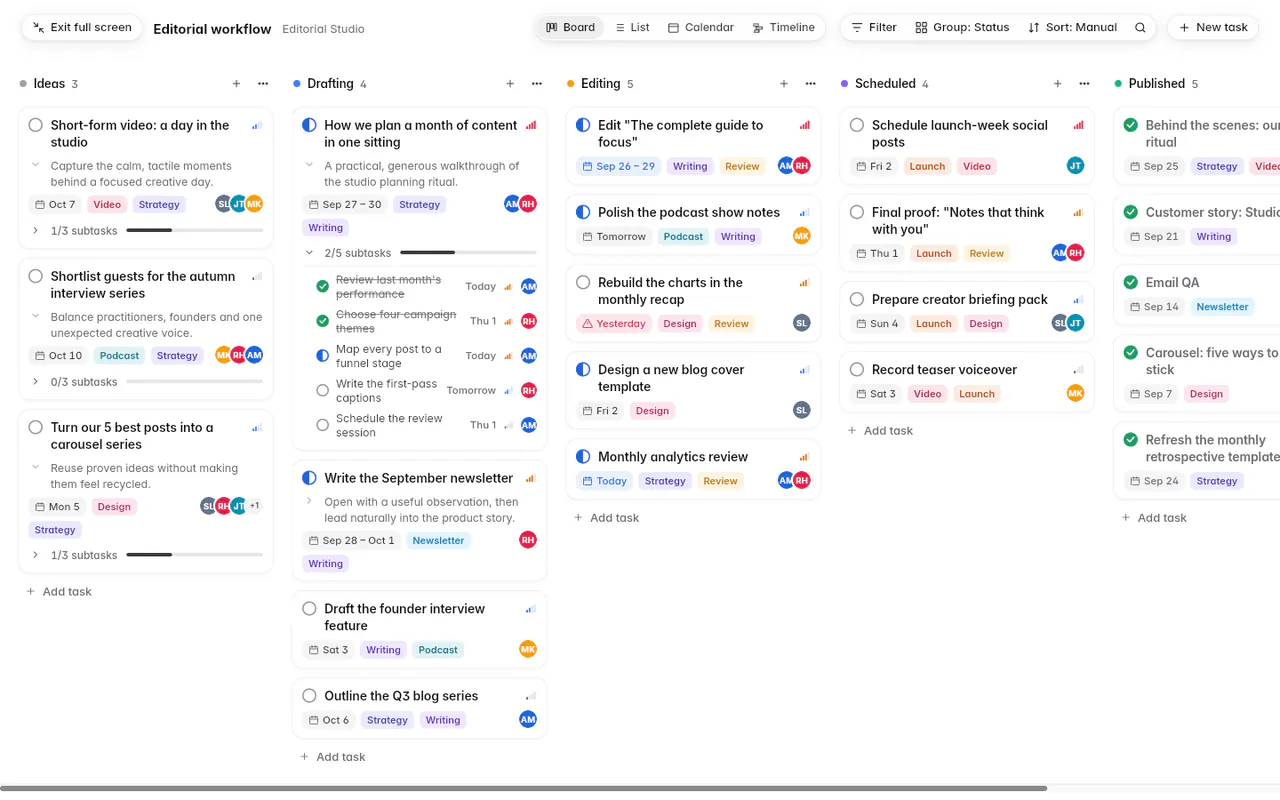Image resolution: width=1280 pixels, height=800 pixels.
Task: Click priority icon on How we plan a month card
Action: coord(531,125)
